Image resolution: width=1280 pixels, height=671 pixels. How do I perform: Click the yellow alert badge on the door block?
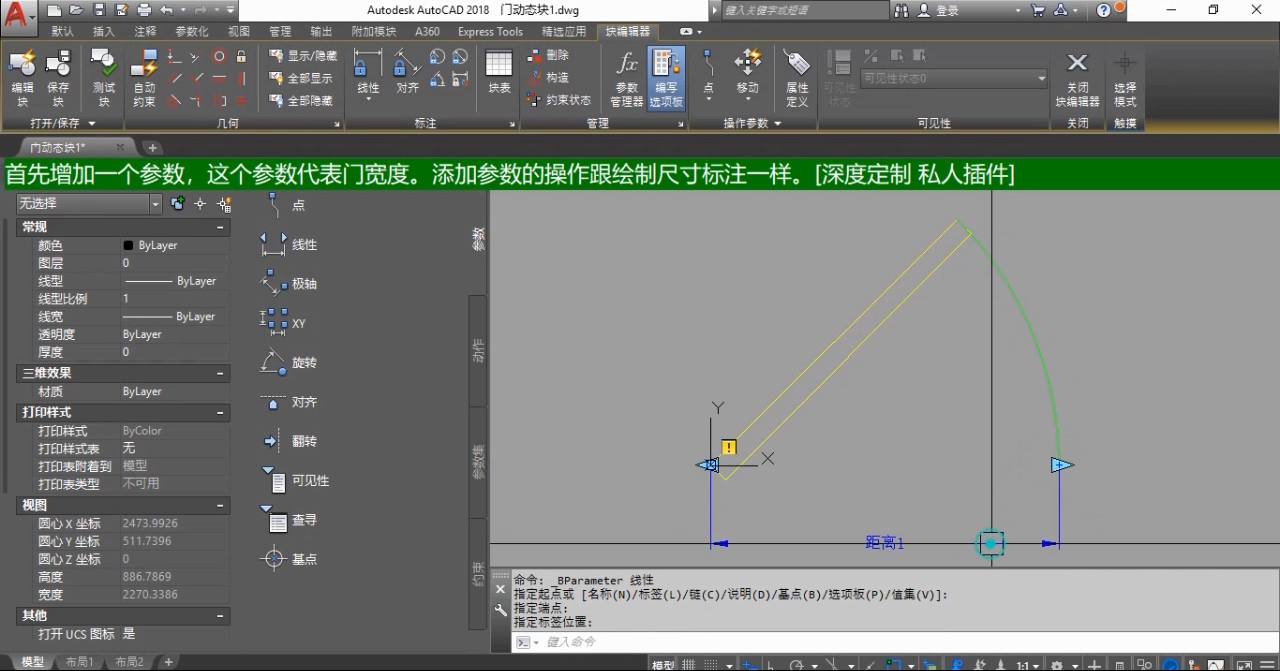tap(729, 447)
